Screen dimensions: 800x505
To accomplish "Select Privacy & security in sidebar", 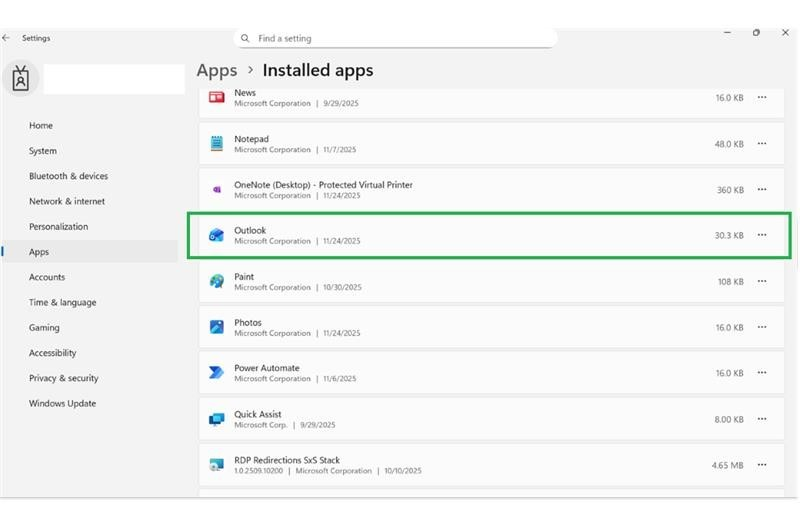I will click(x=63, y=378).
